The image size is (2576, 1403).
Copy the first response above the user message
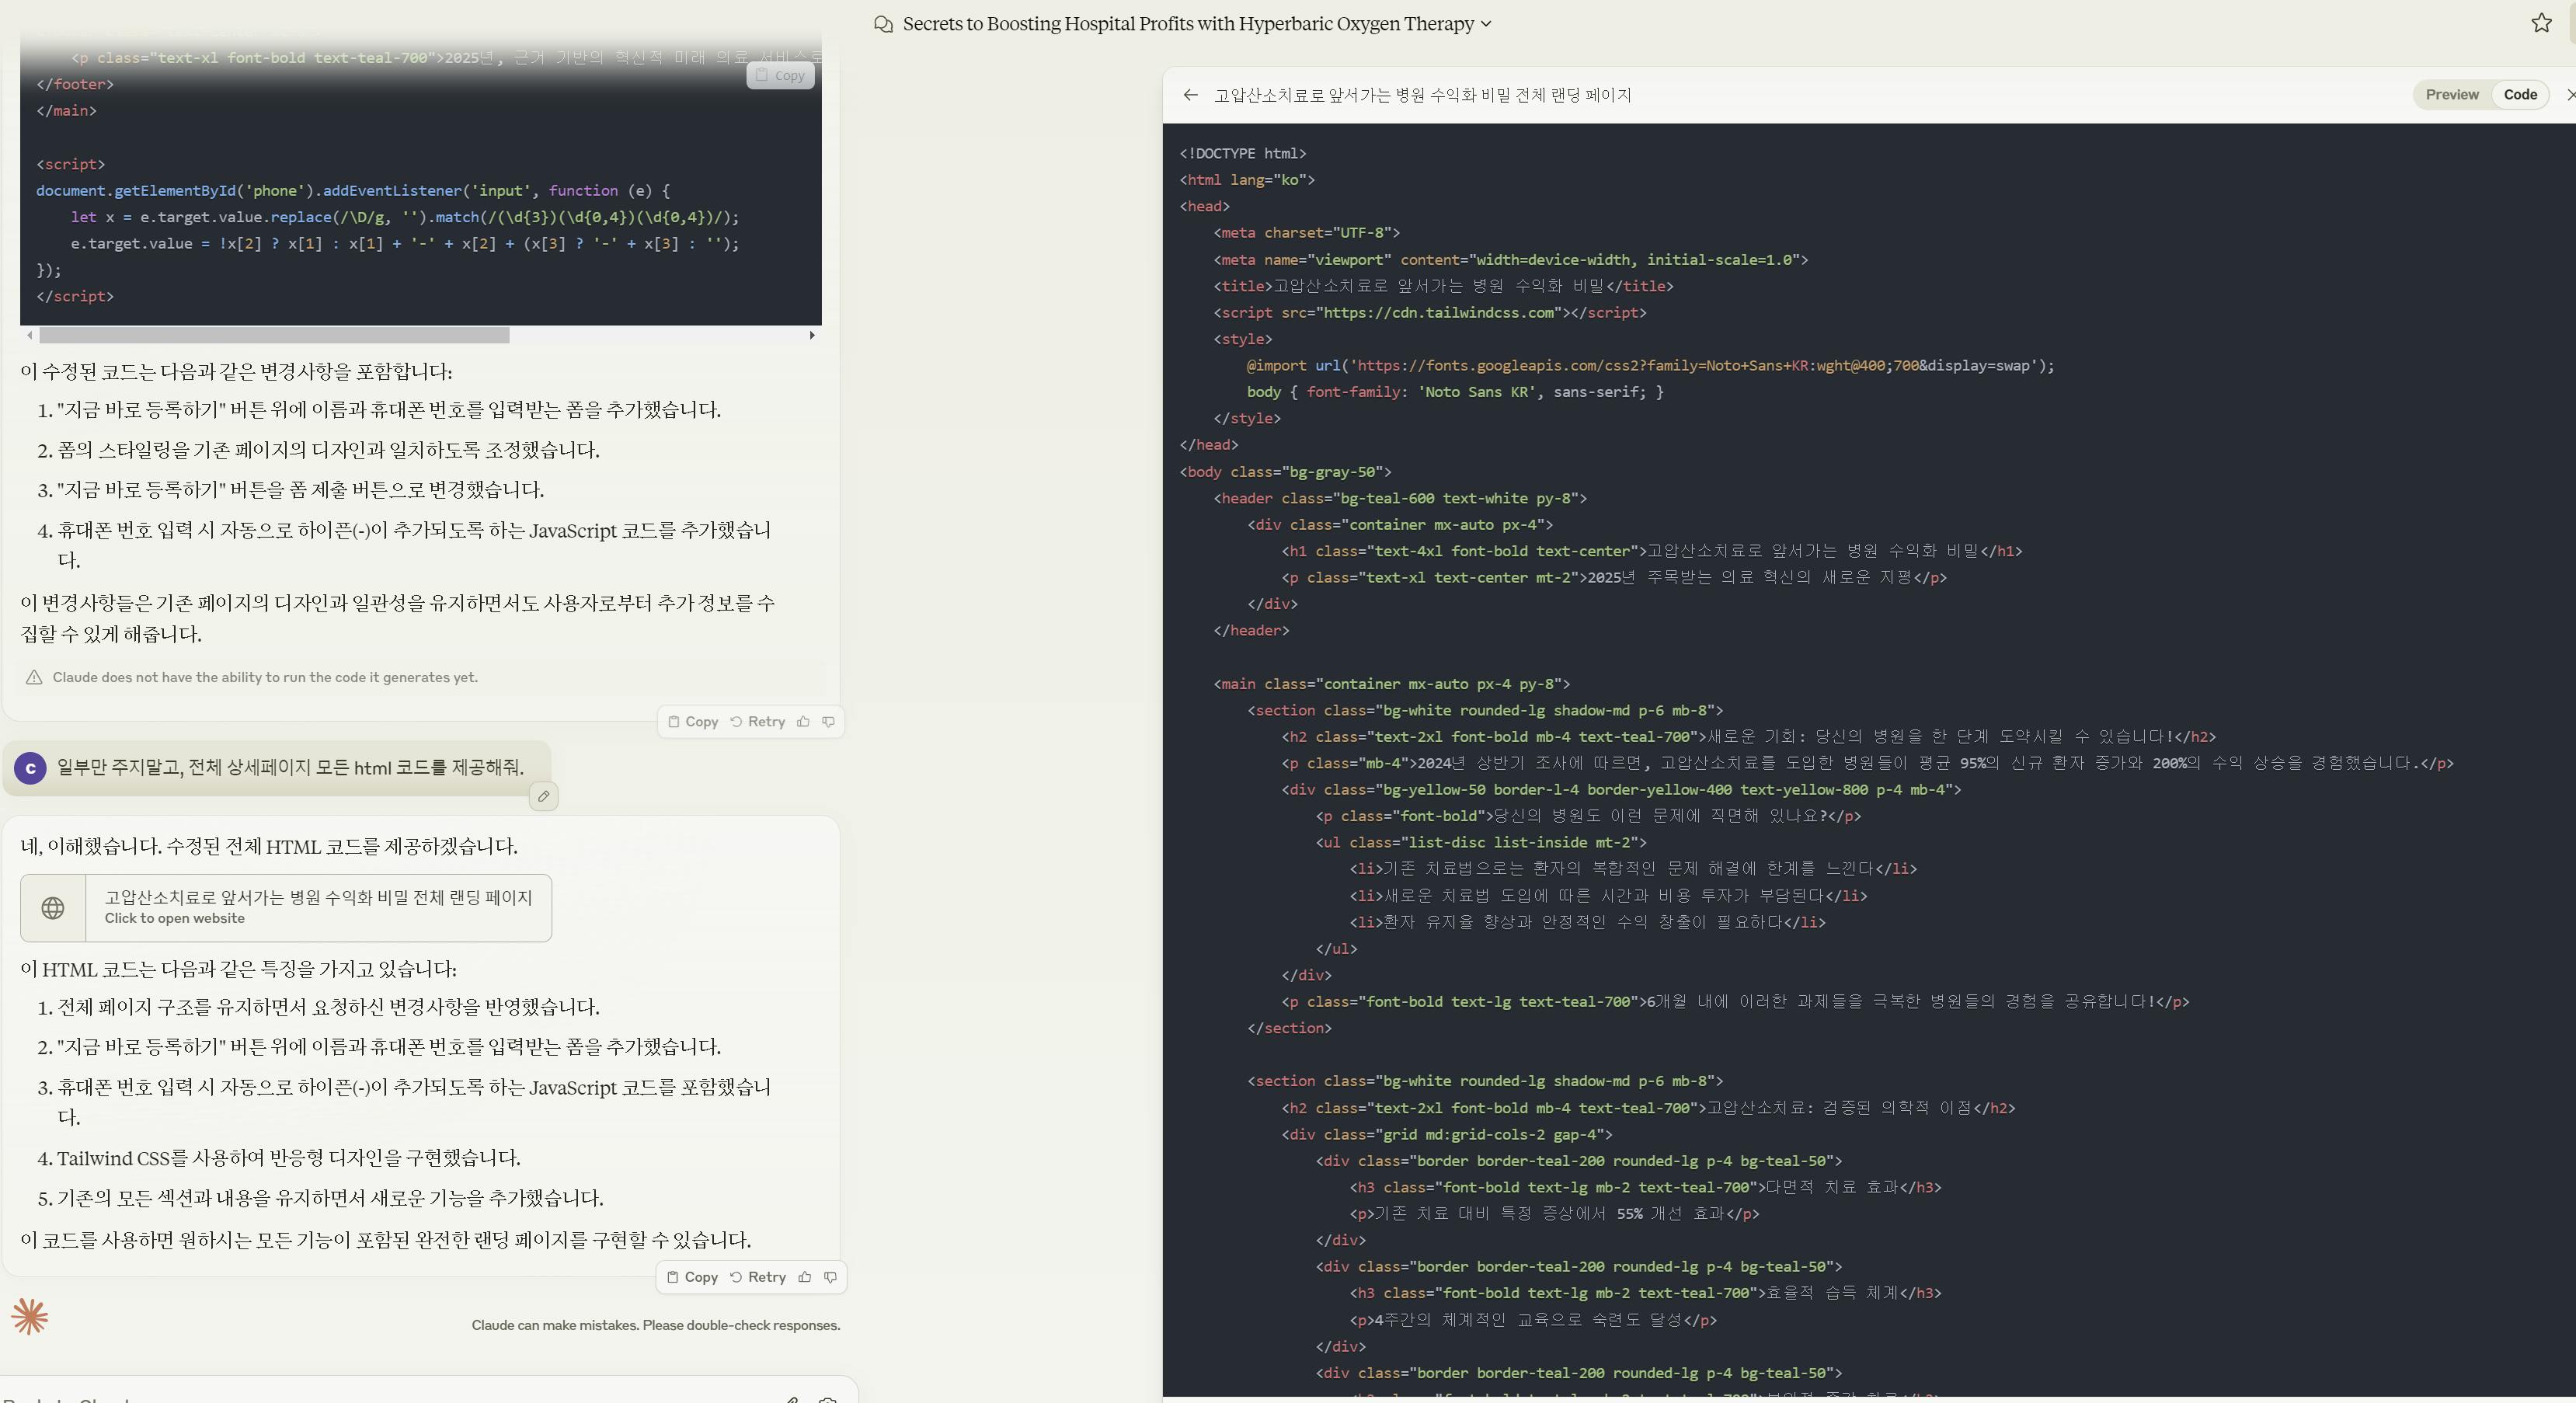693,722
